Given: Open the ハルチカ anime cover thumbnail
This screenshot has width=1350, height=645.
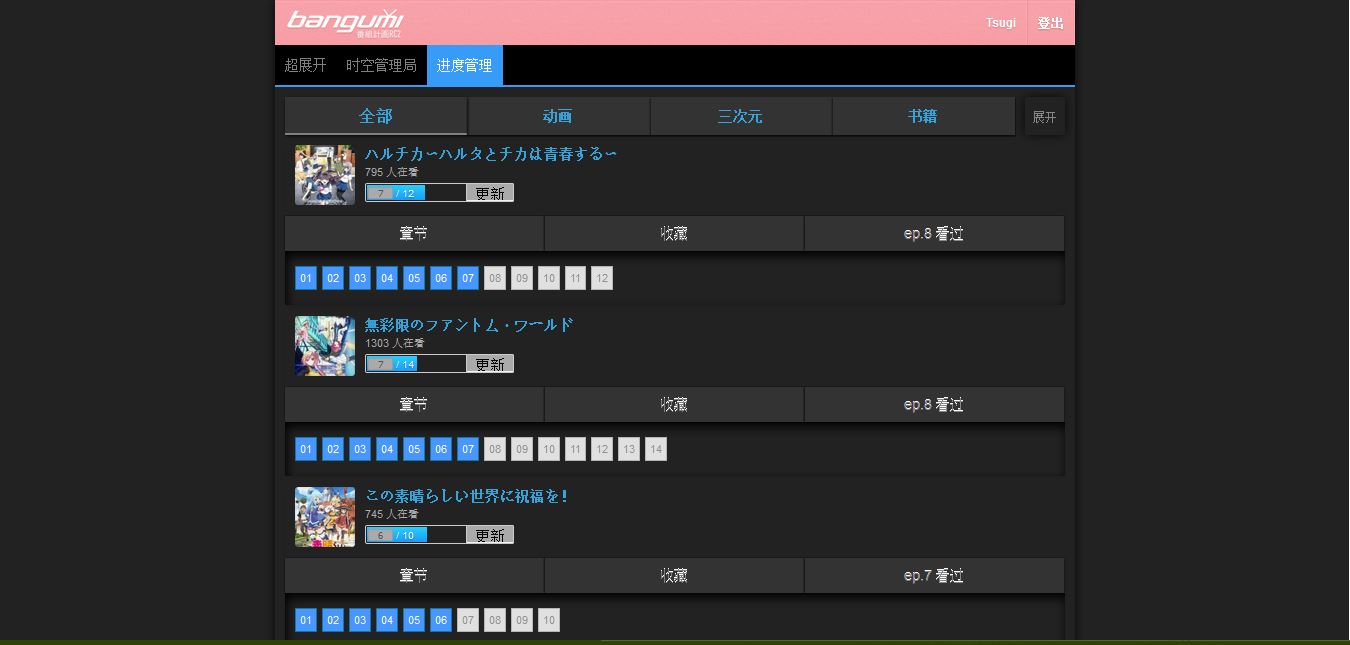Looking at the screenshot, I should pos(324,175).
